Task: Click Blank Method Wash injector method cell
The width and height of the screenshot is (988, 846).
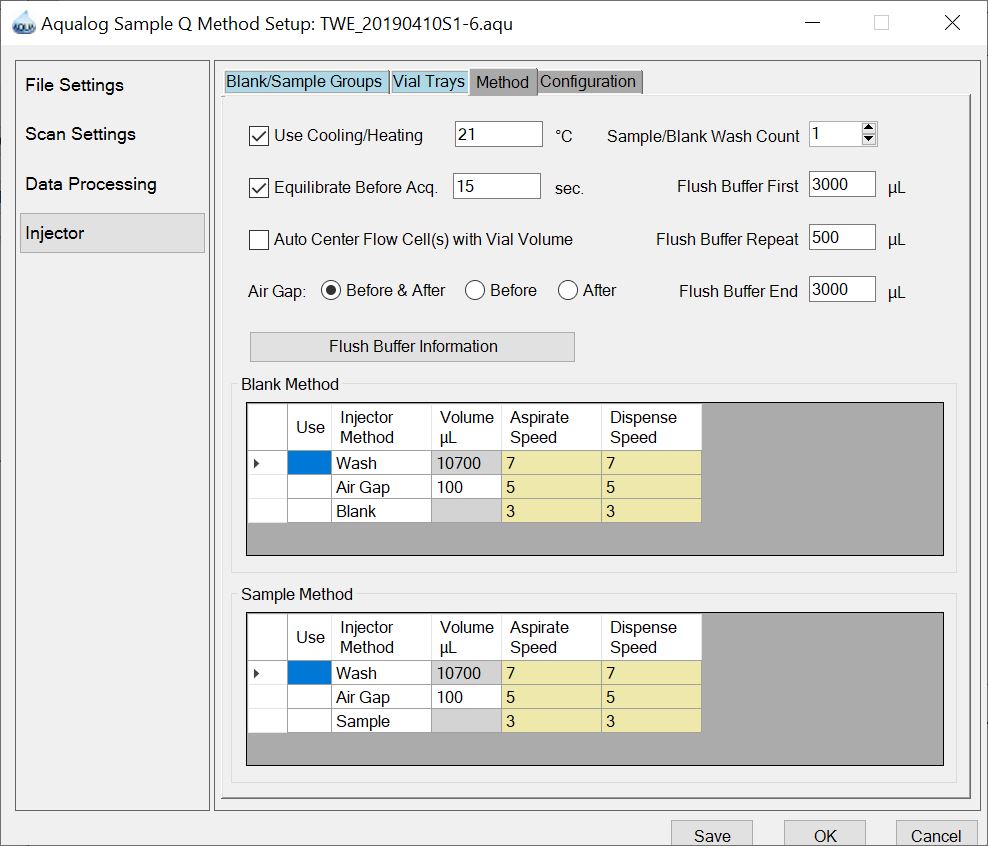Action: [381, 463]
